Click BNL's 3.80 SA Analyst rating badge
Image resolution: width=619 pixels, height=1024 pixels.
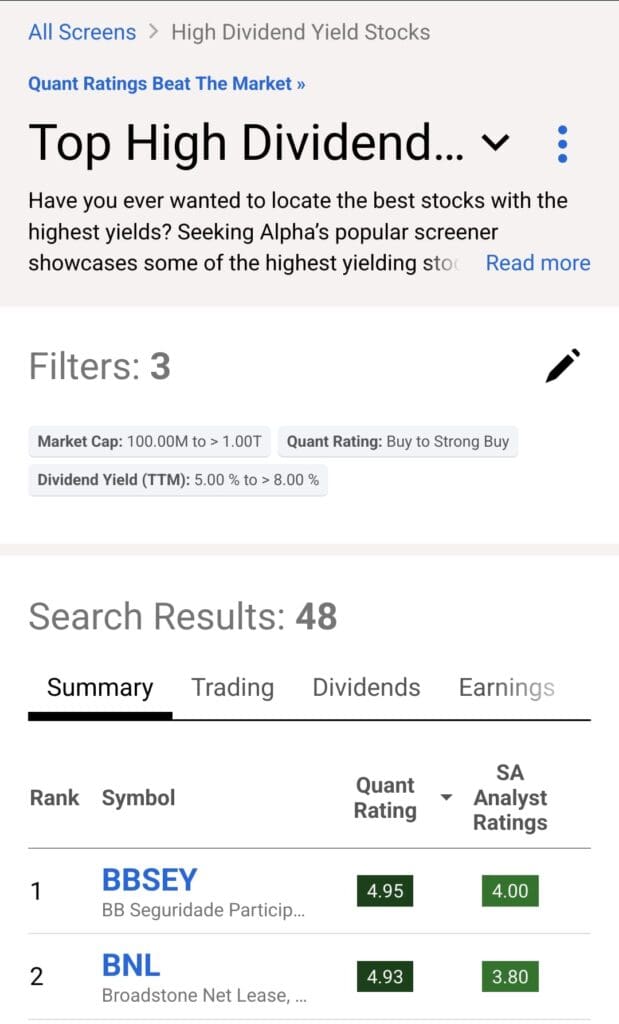(x=510, y=976)
